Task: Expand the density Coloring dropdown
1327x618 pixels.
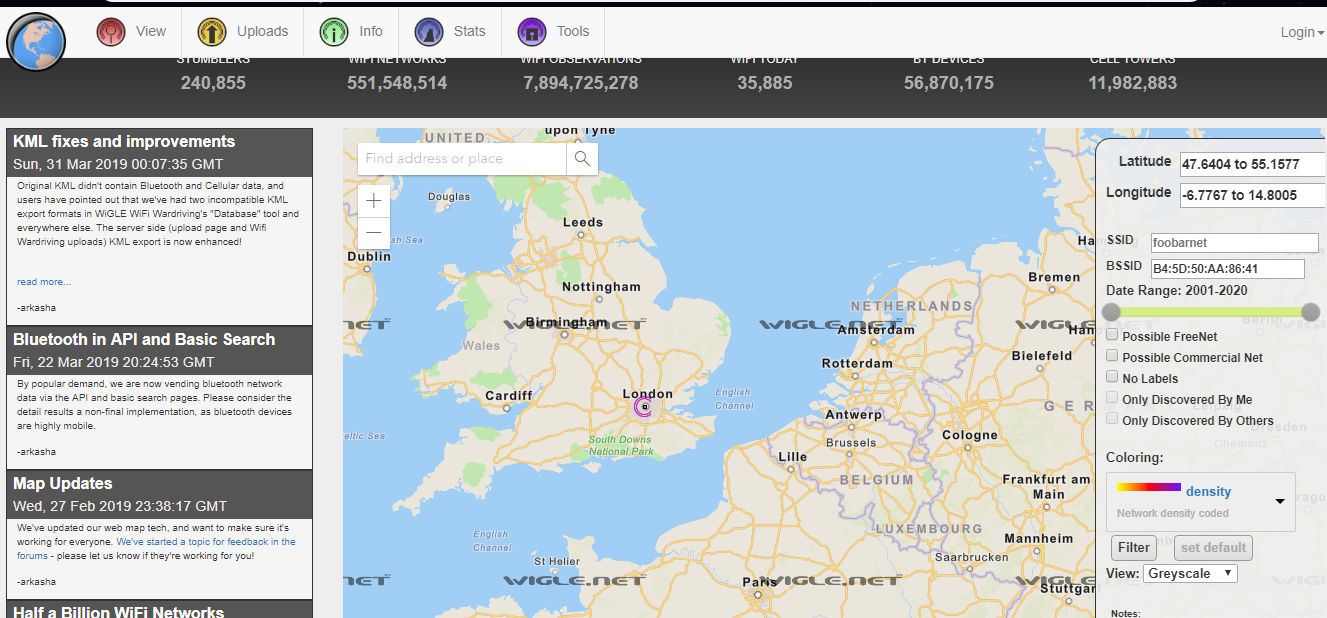Action: tap(1201, 501)
